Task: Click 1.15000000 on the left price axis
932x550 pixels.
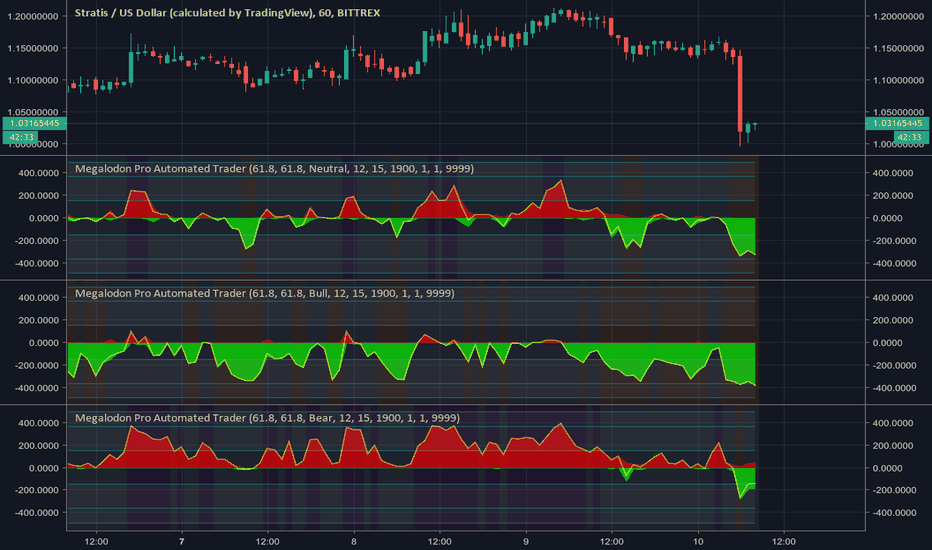Action: (x=33, y=48)
